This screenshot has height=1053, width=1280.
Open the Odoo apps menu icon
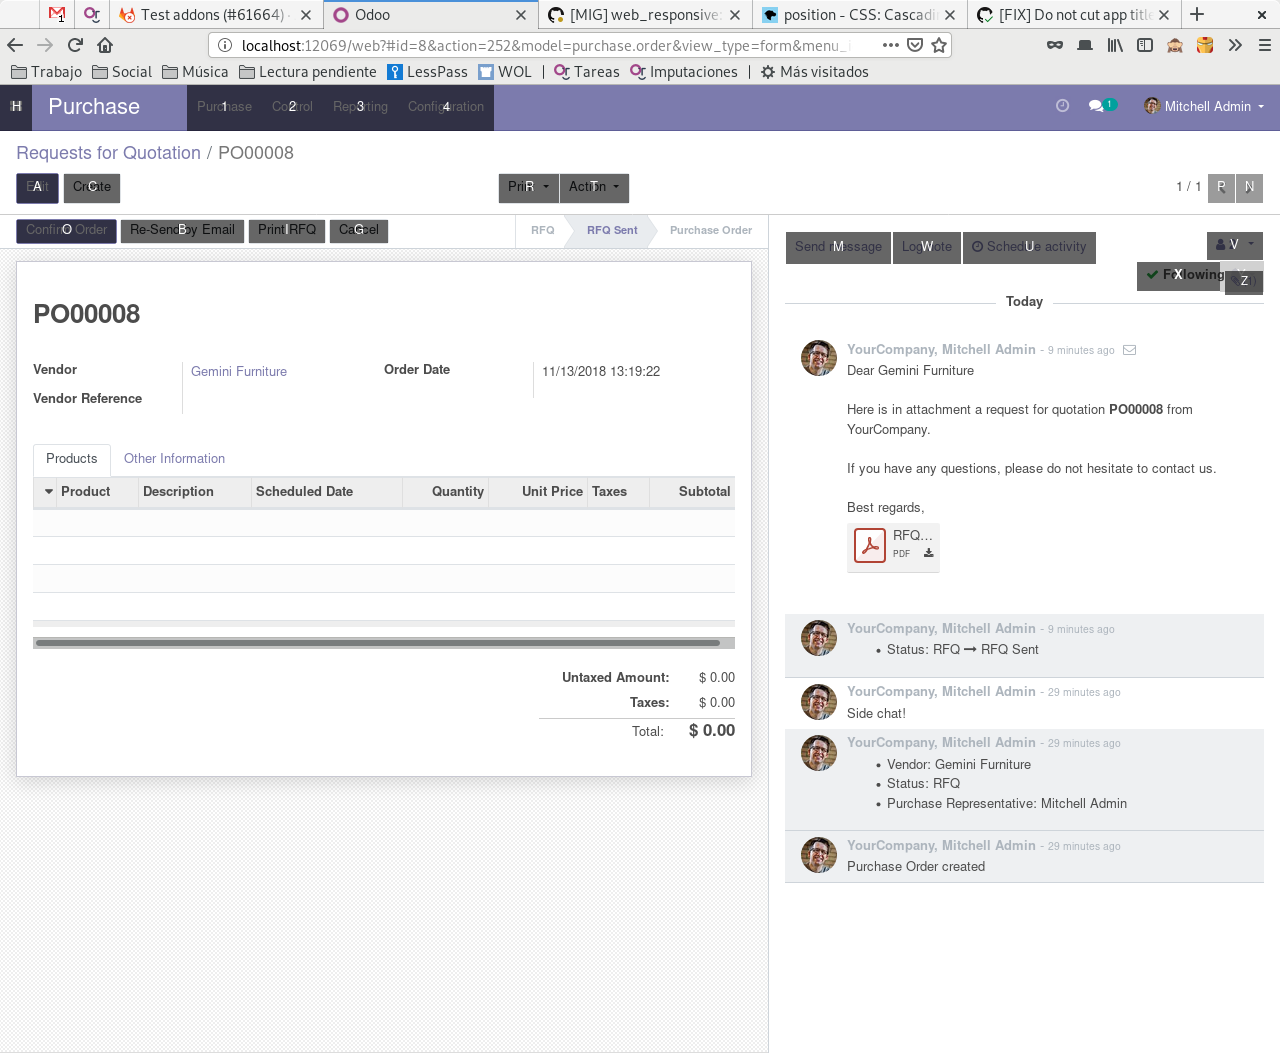[x=15, y=105]
